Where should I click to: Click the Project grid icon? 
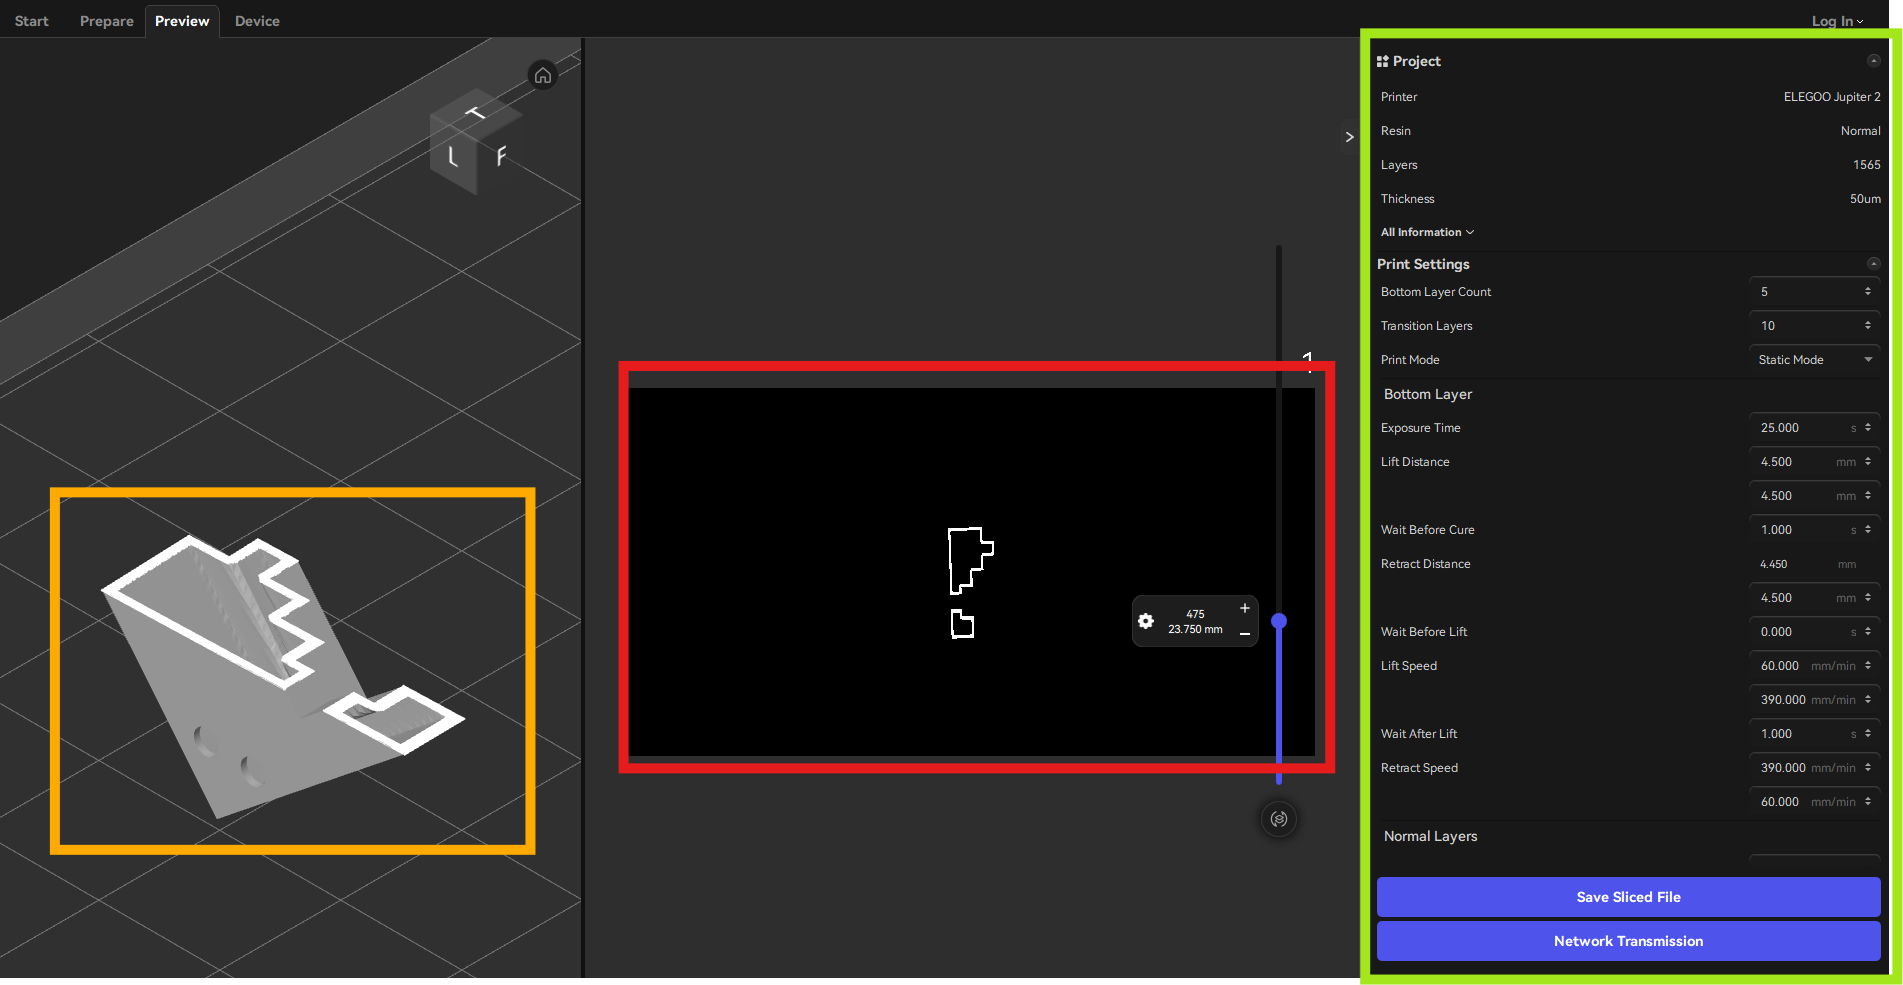coord(1382,61)
